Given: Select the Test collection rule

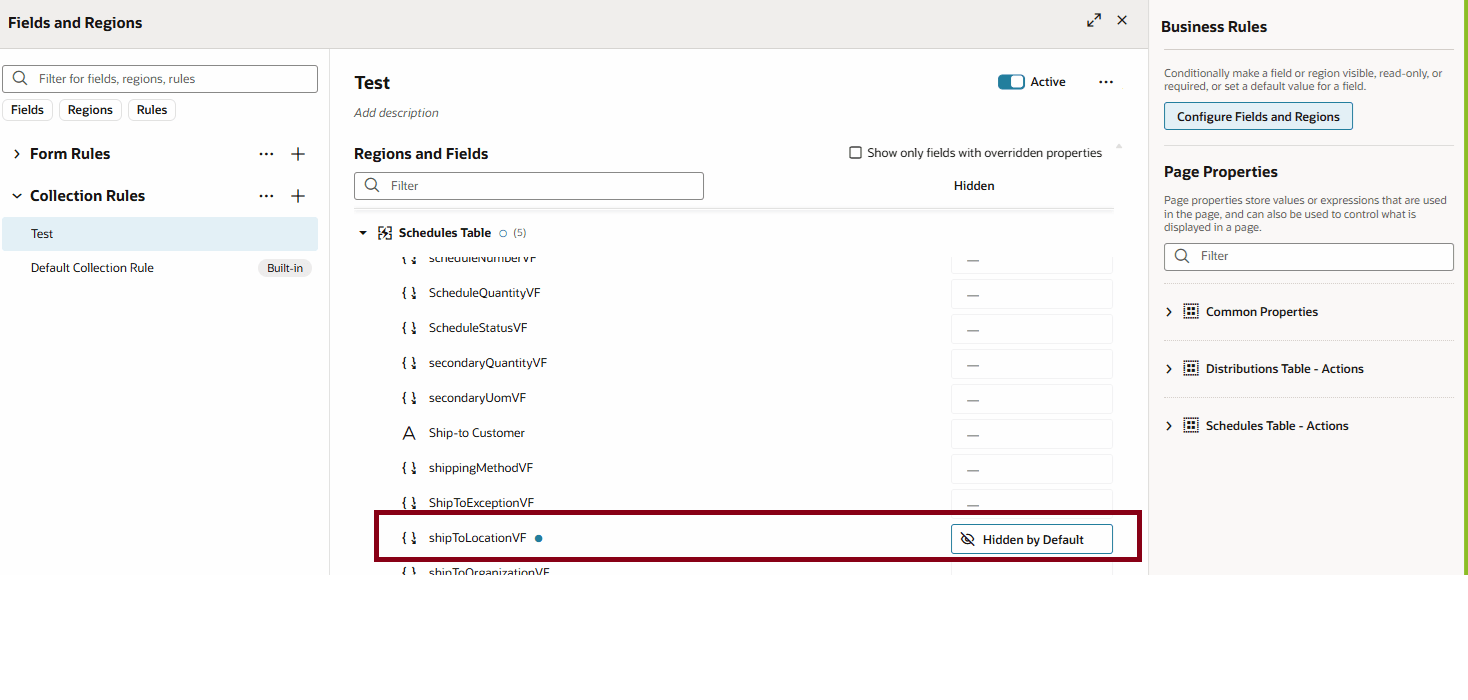Looking at the screenshot, I should (160, 234).
